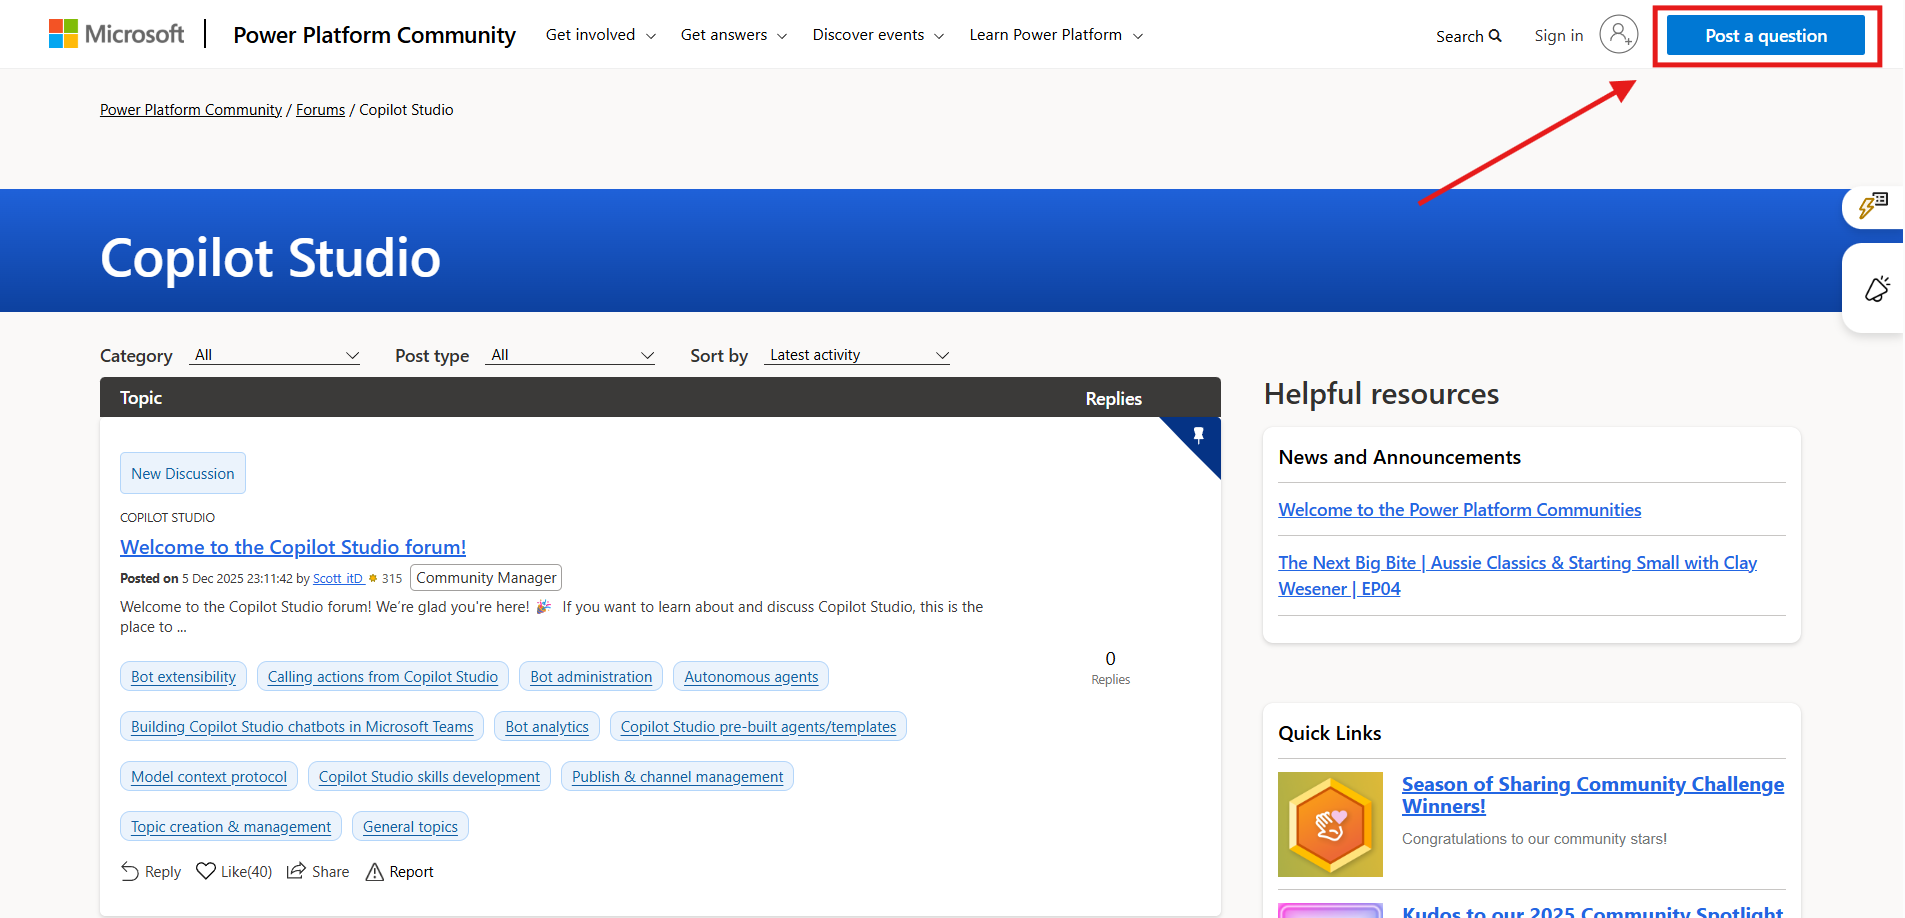Expand the Get involved menu
The image size is (1905, 918).
click(600, 35)
